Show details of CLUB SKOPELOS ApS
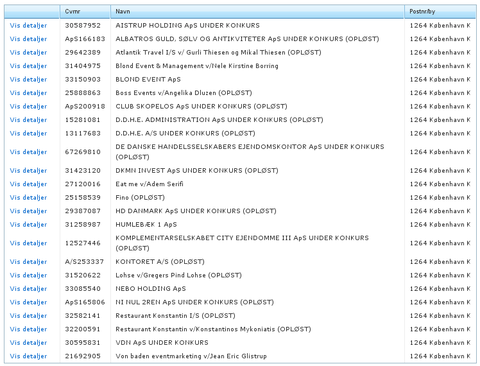The width and height of the screenshot is (480, 366). tap(28, 107)
